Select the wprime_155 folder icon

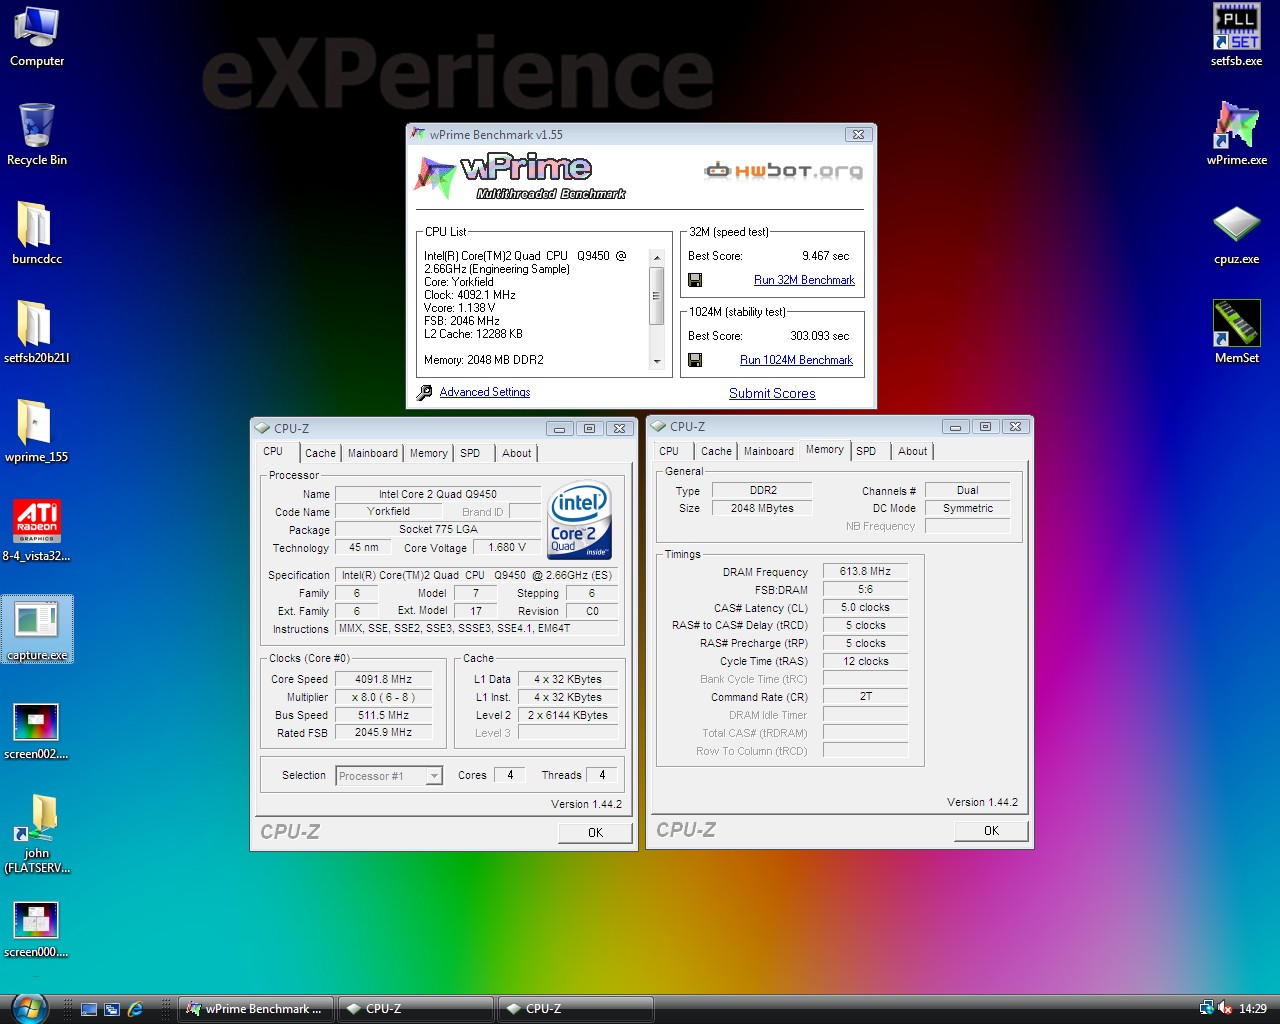point(37,431)
